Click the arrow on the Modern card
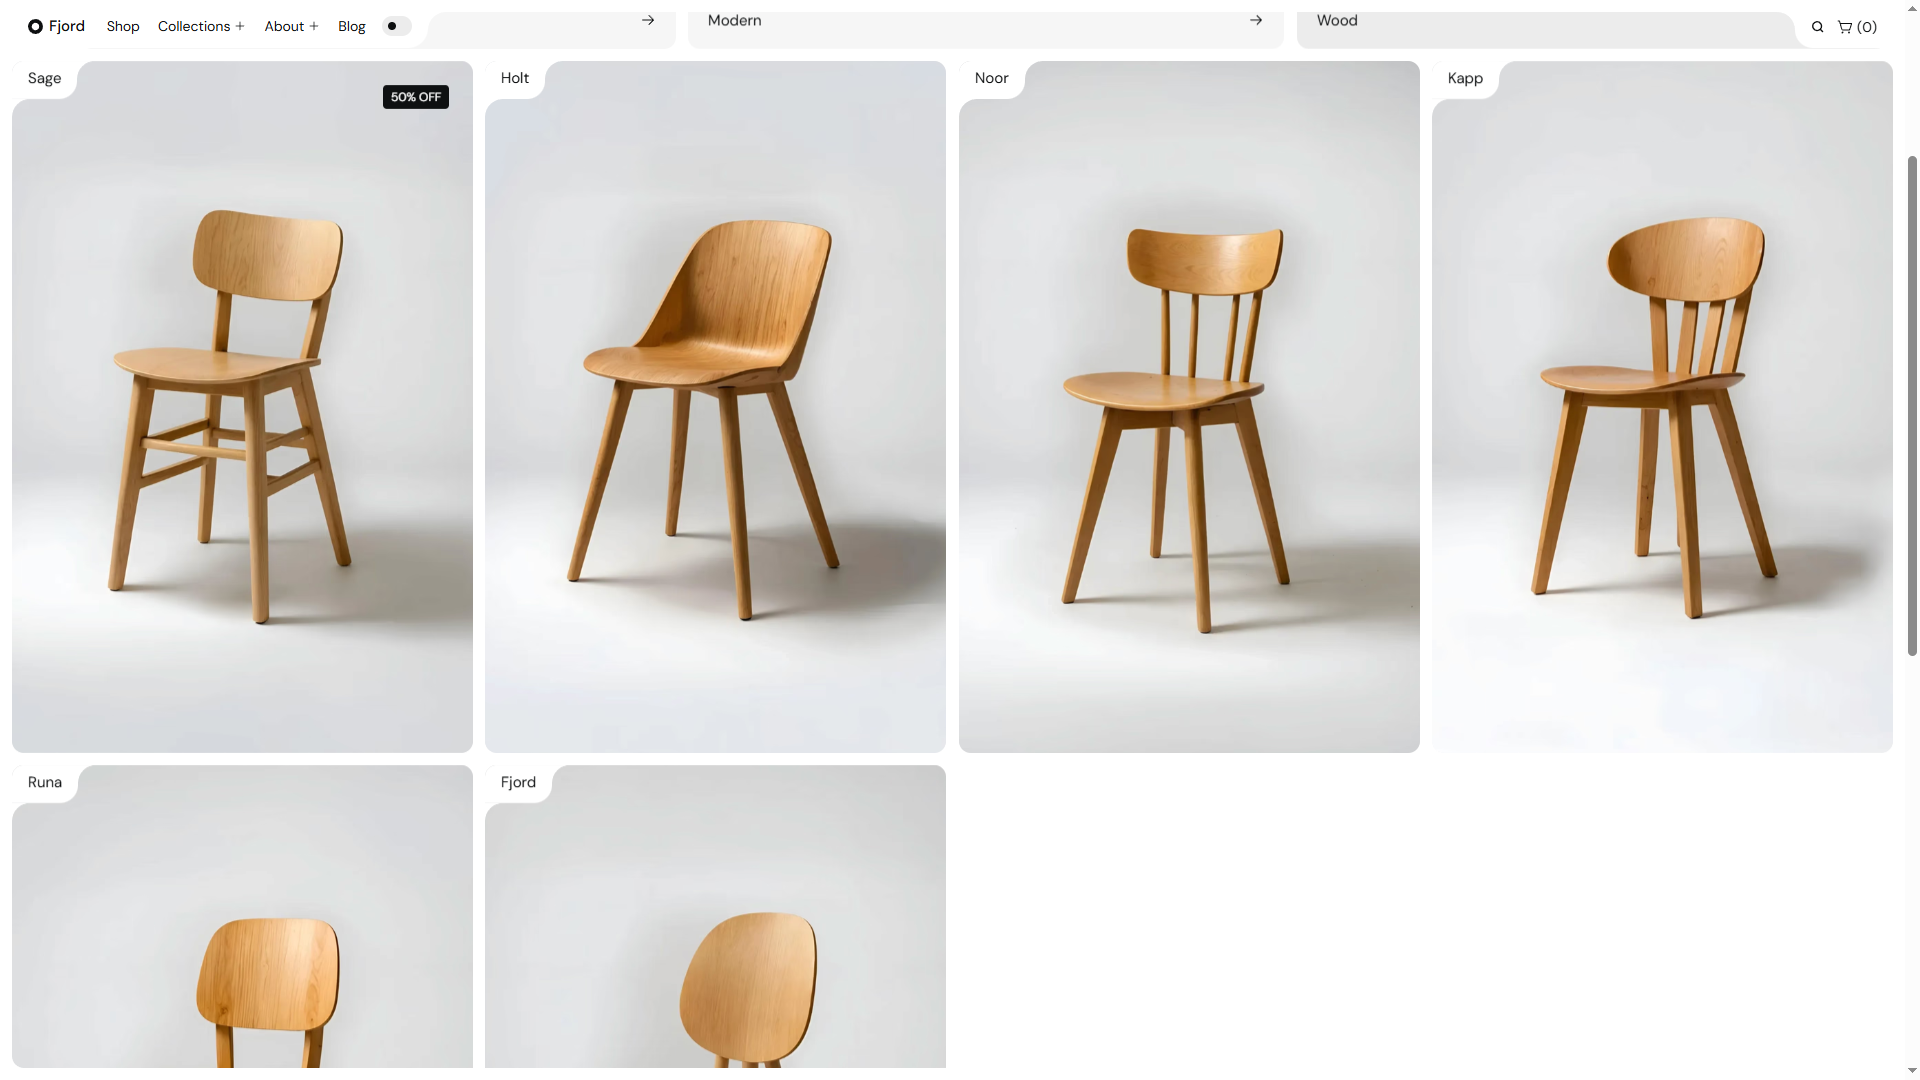The image size is (1920, 1080). (x=1256, y=20)
